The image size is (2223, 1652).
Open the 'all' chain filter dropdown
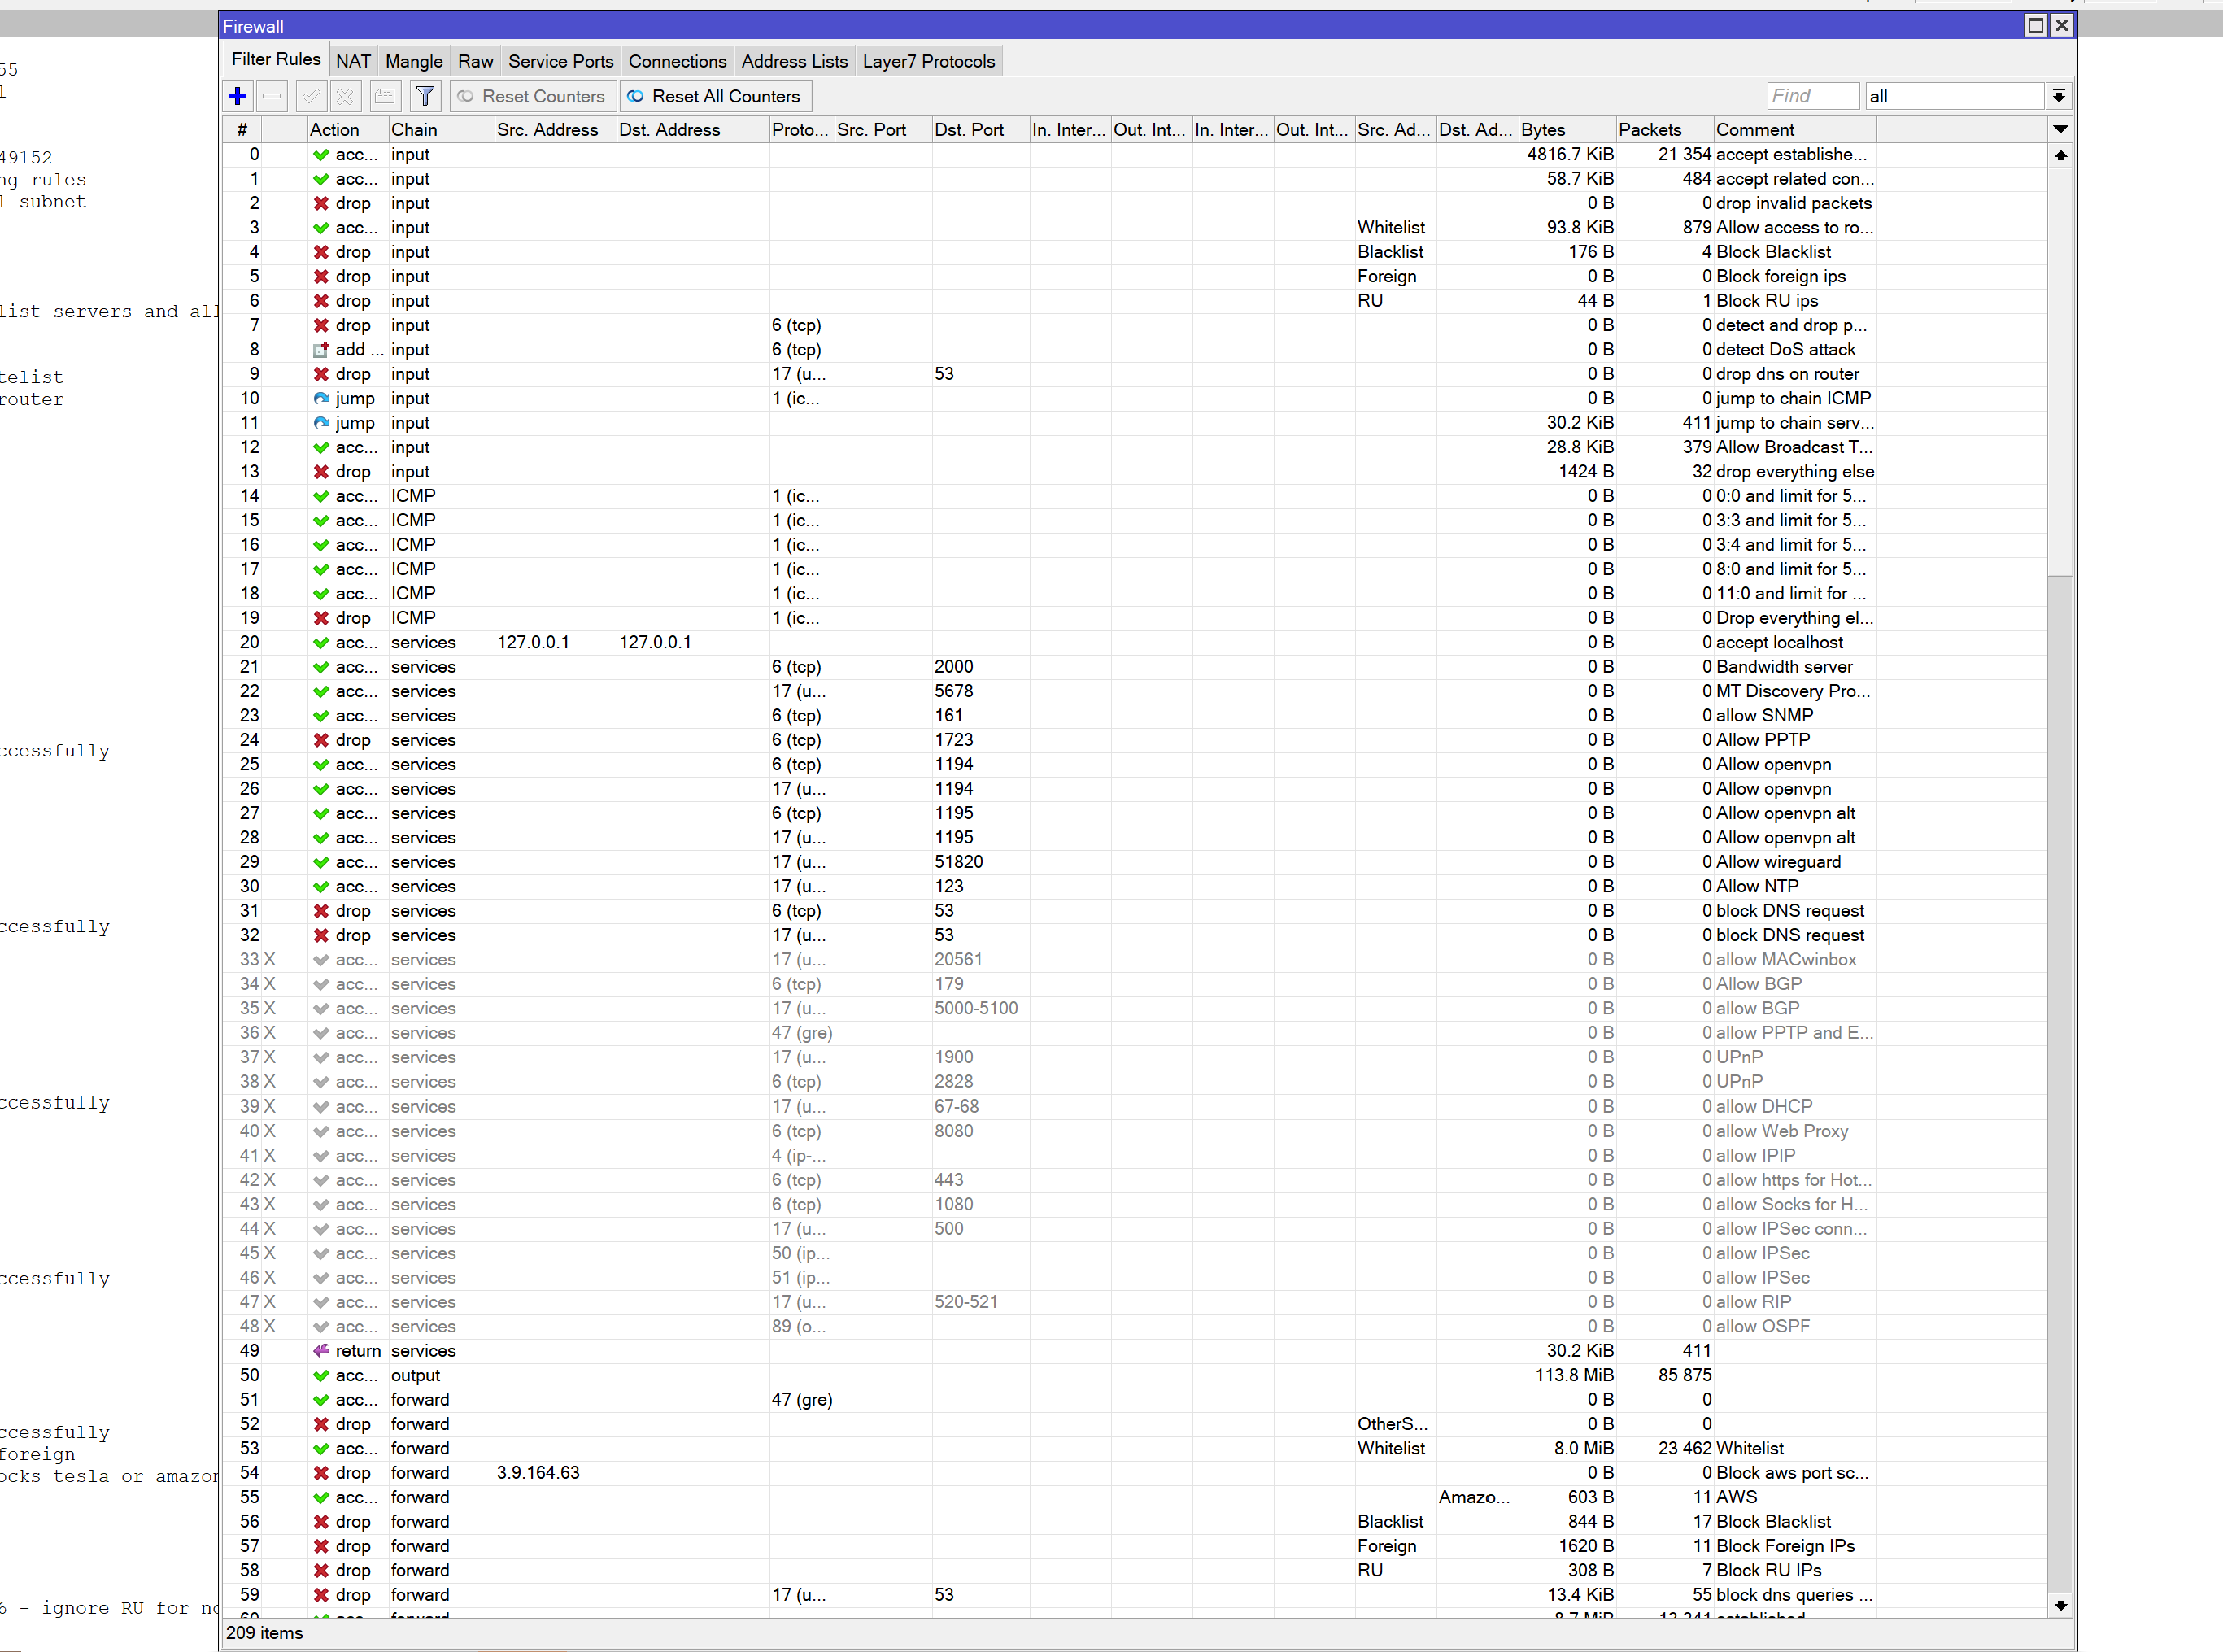pos(2058,96)
